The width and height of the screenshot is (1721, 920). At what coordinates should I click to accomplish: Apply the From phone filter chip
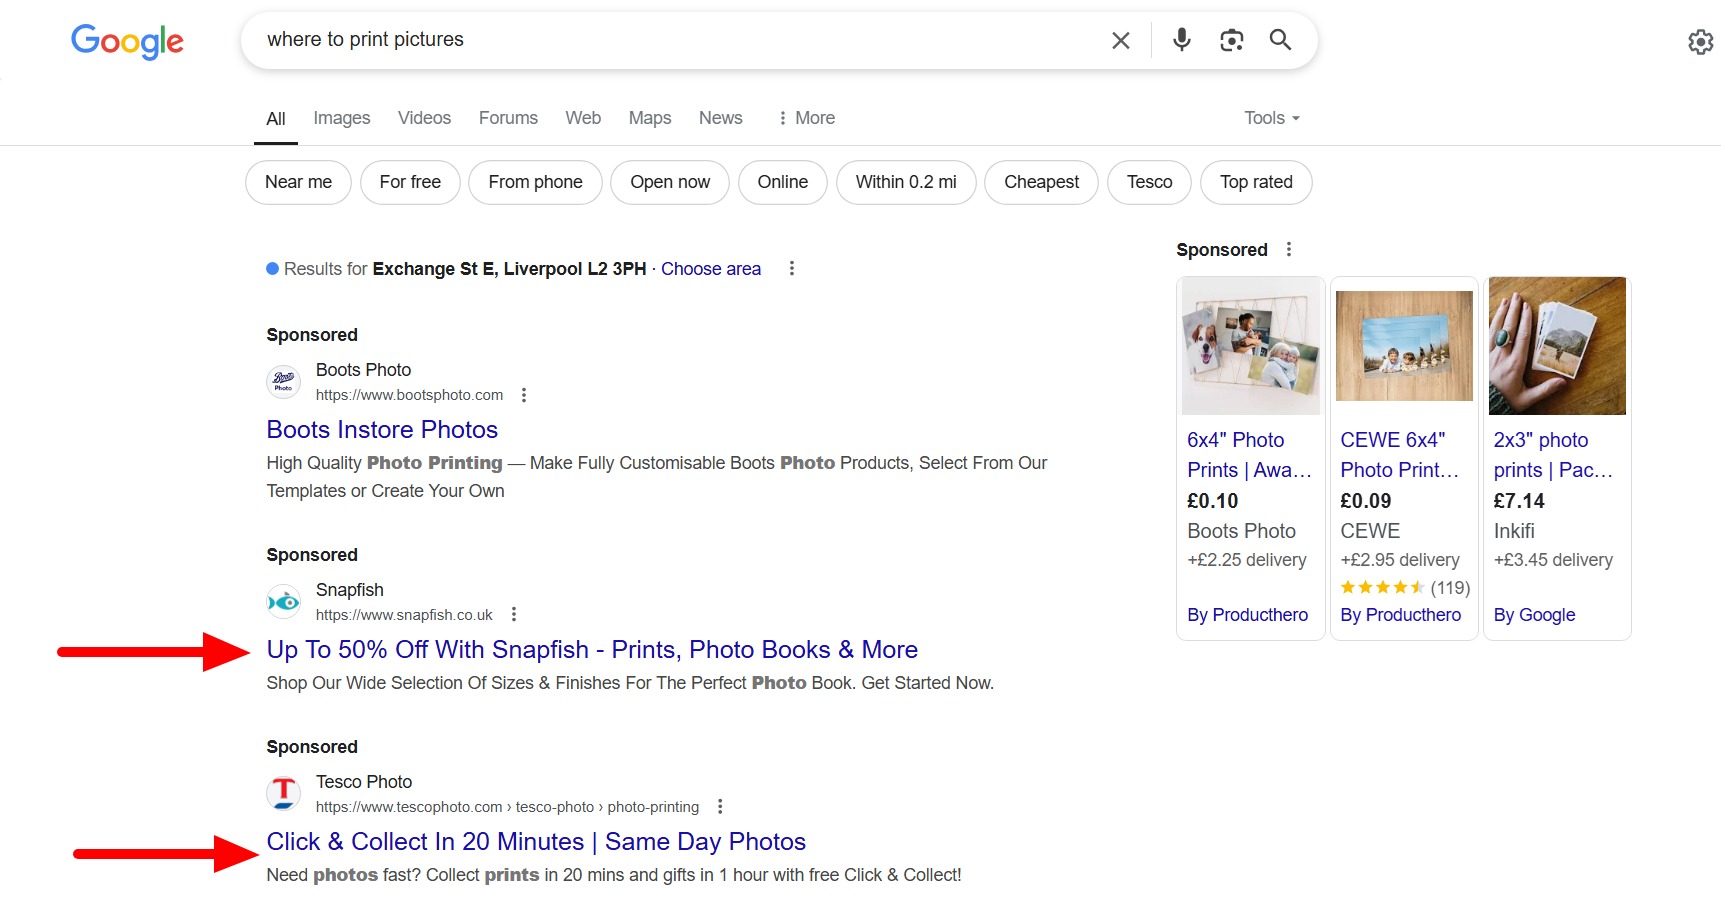(x=535, y=182)
